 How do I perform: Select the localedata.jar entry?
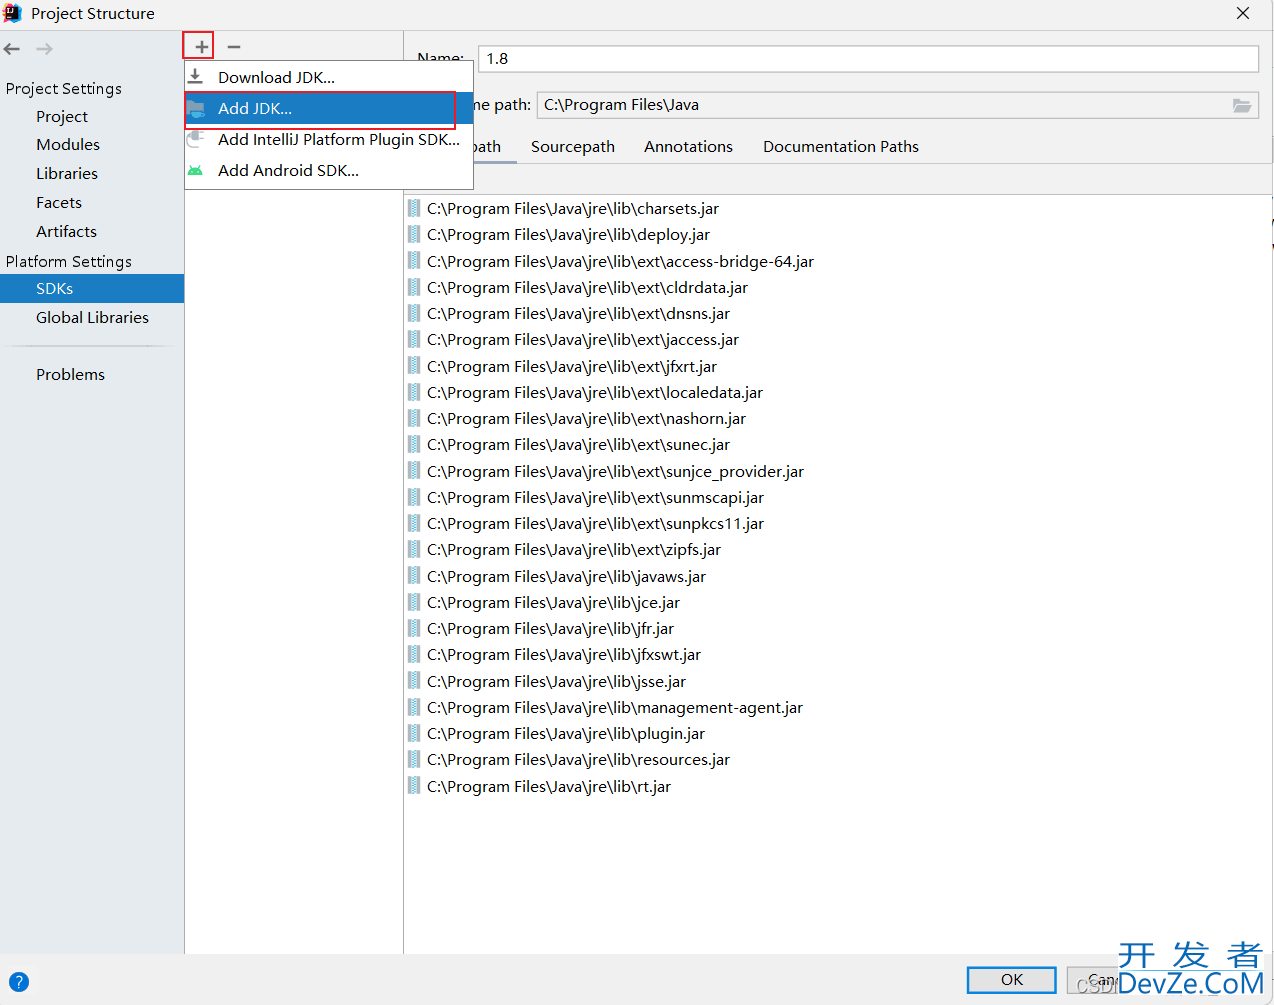tap(595, 392)
